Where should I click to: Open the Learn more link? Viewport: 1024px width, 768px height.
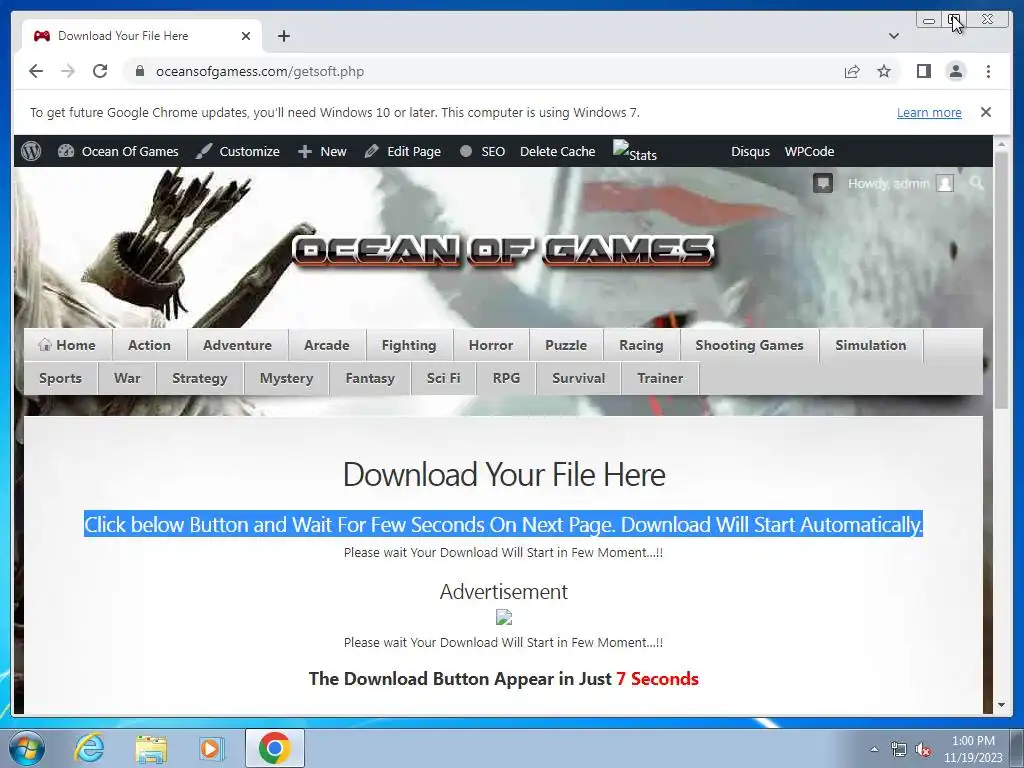pyautogui.click(x=929, y=112)
